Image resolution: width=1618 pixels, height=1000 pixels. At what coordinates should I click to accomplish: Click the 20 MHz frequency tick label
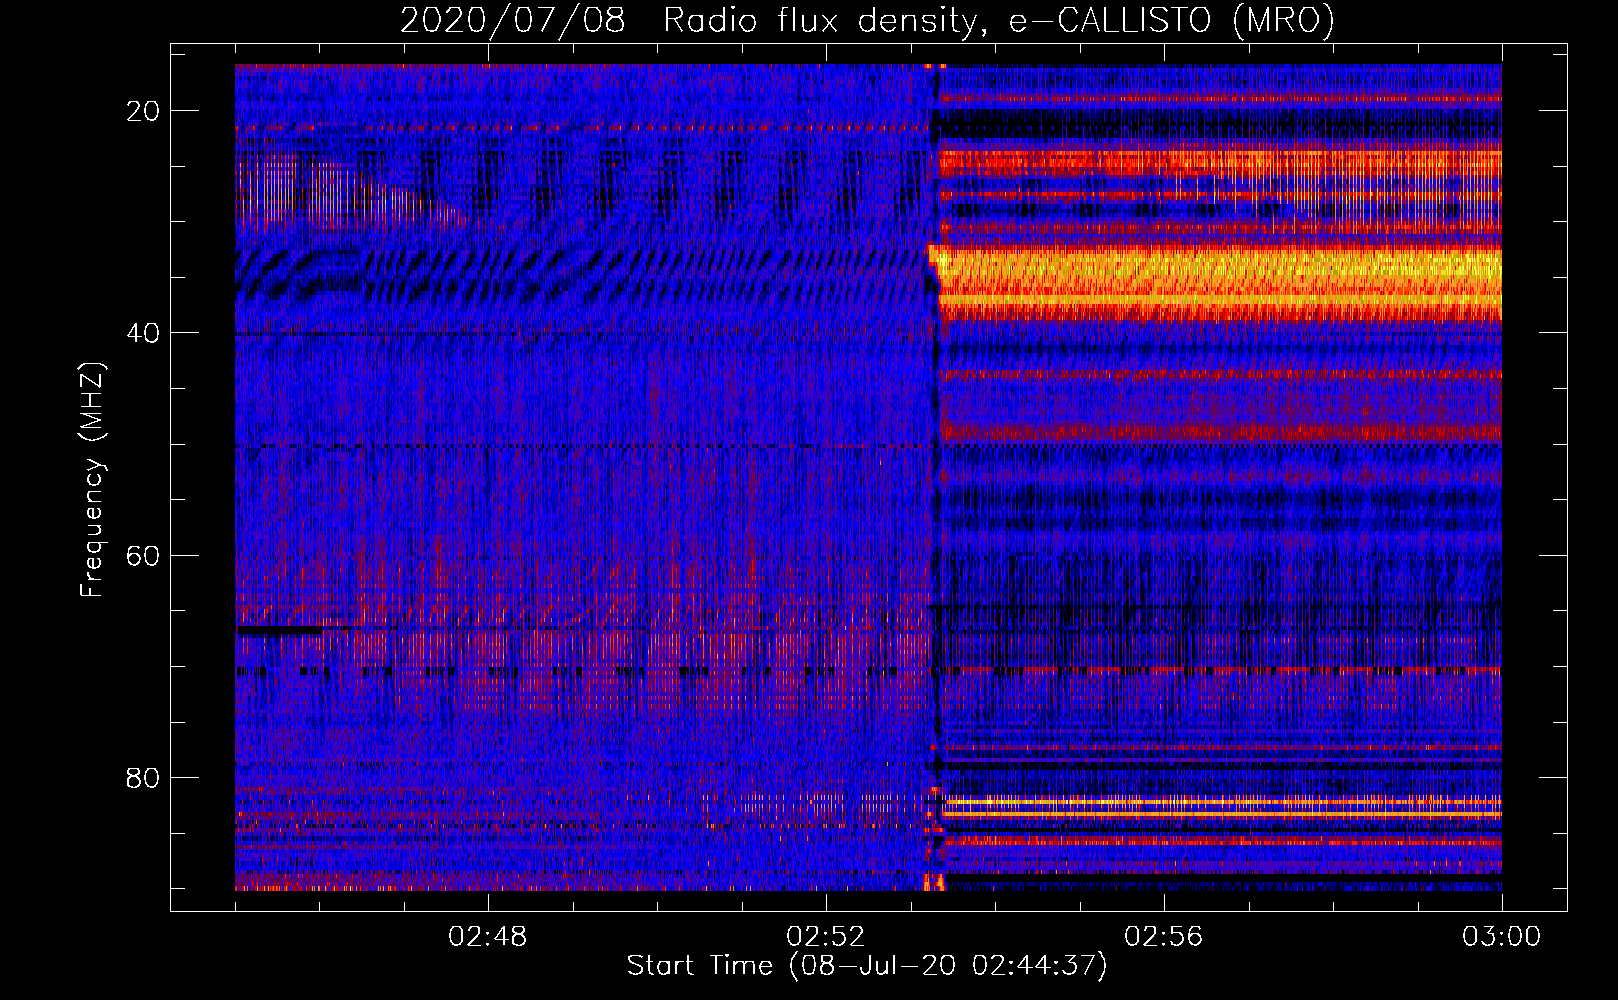(x=144, y=111)
